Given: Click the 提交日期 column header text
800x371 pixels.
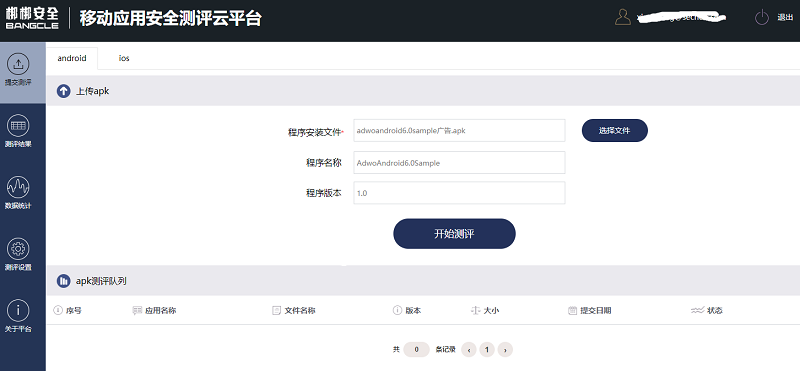Looking at the screenshot, I should point(595,310).
